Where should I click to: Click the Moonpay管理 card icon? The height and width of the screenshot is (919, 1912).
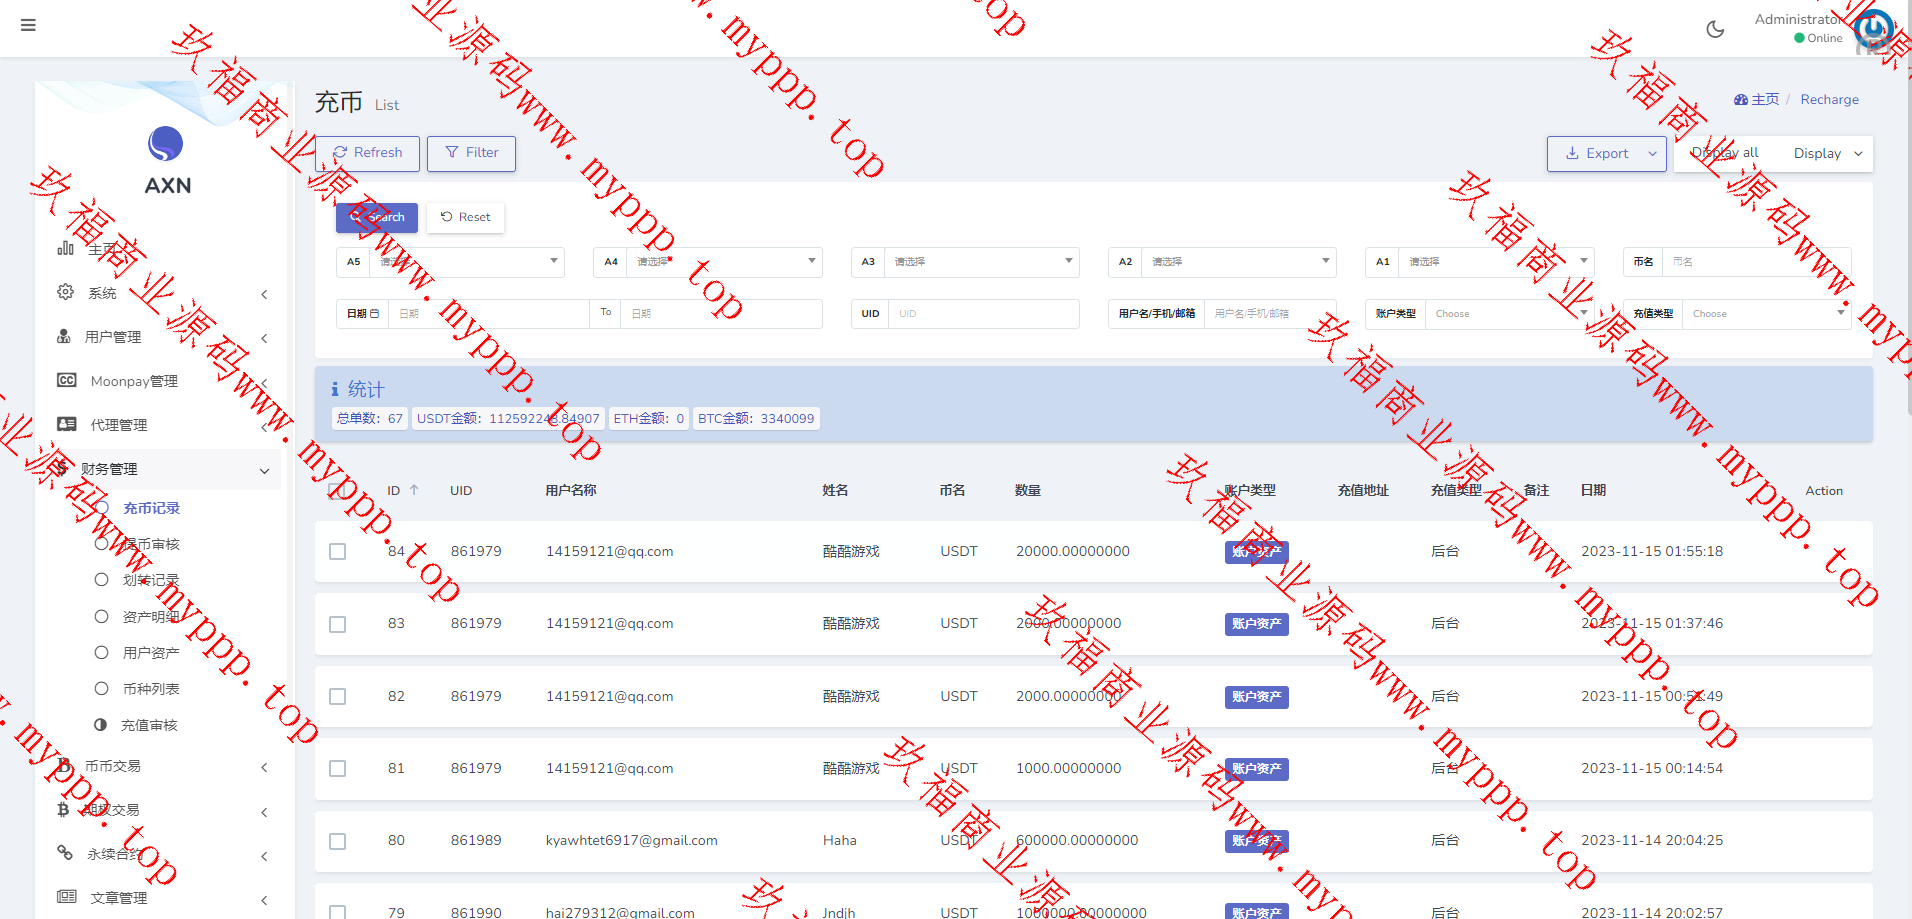point(67,380)
